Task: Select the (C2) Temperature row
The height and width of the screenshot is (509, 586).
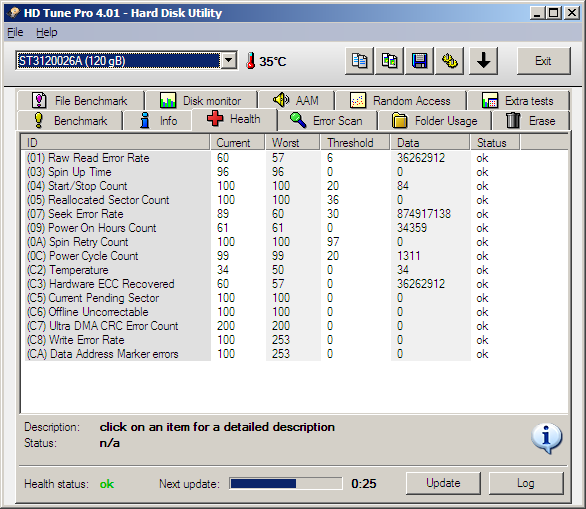Action: (295, 270)
